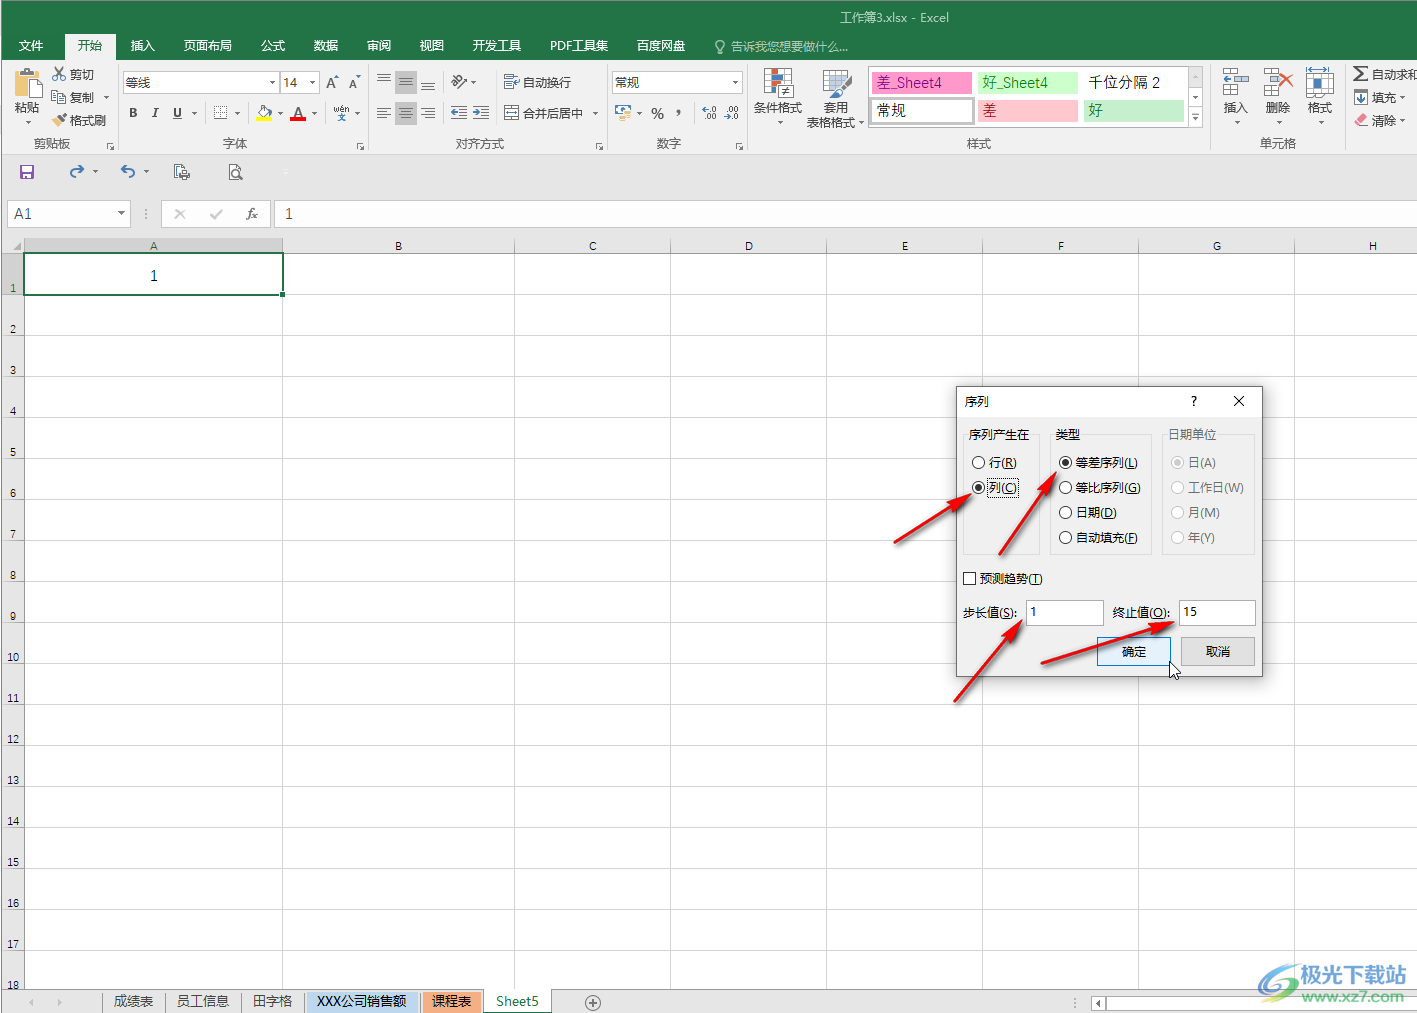
Task: Click the horizontal scrollbar left arrow
Action: [1098, 1002]
